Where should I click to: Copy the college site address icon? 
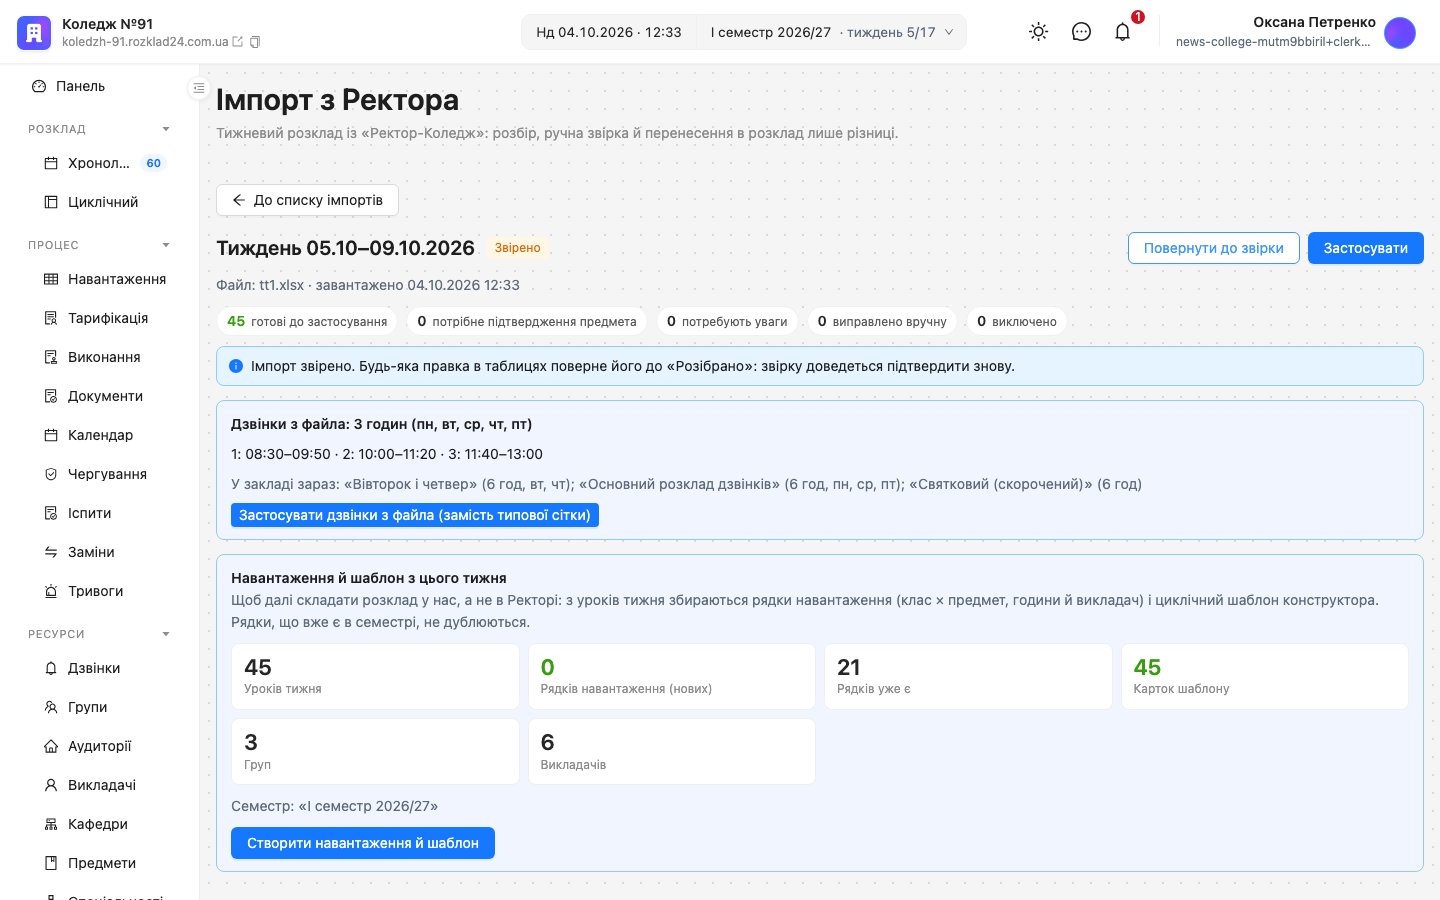point(255,42)
